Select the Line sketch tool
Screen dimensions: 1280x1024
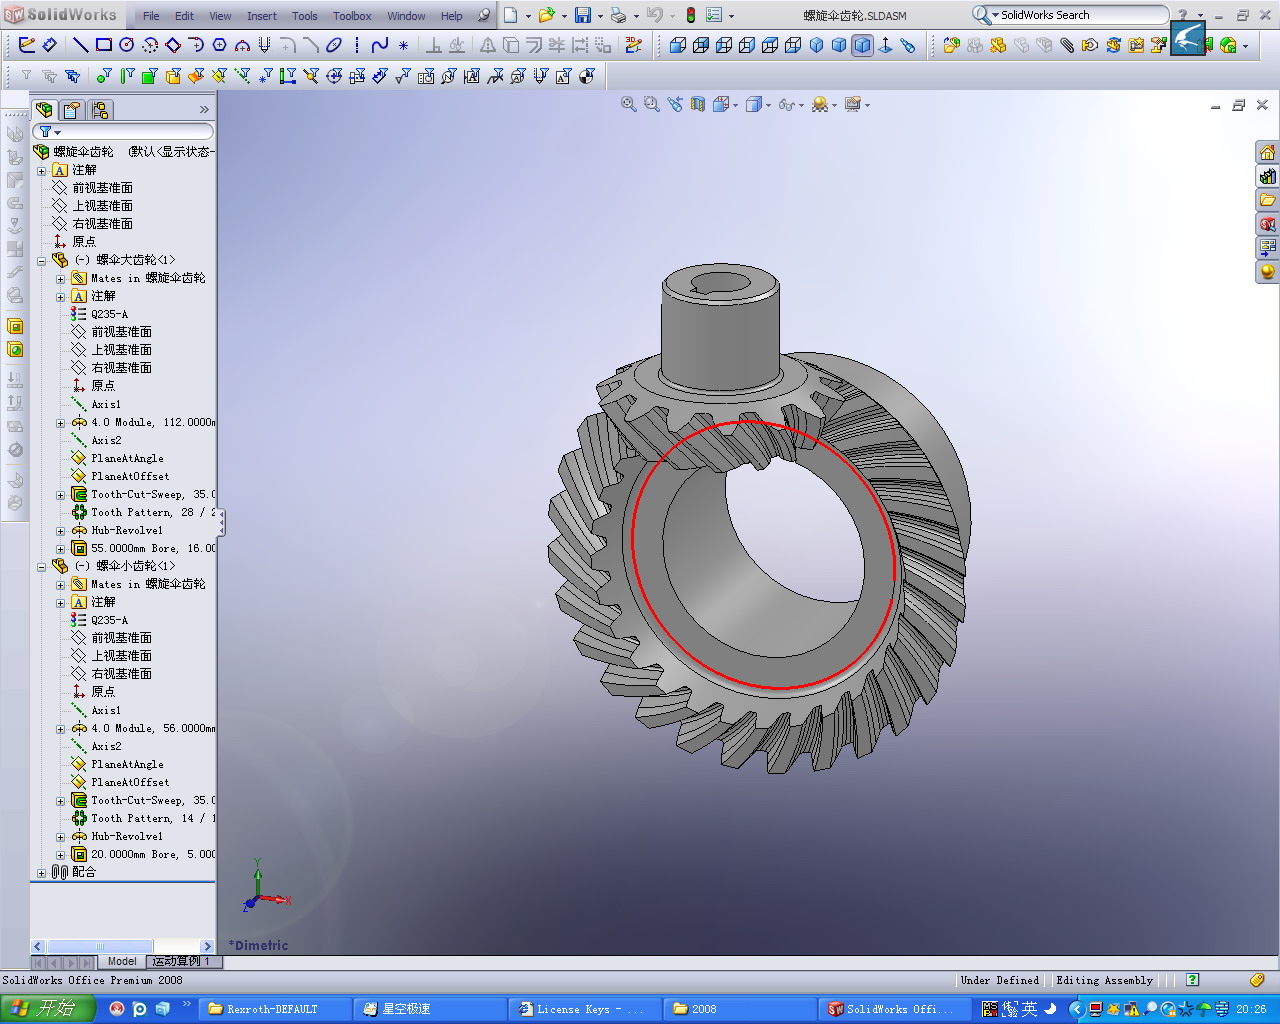[79, 45]
